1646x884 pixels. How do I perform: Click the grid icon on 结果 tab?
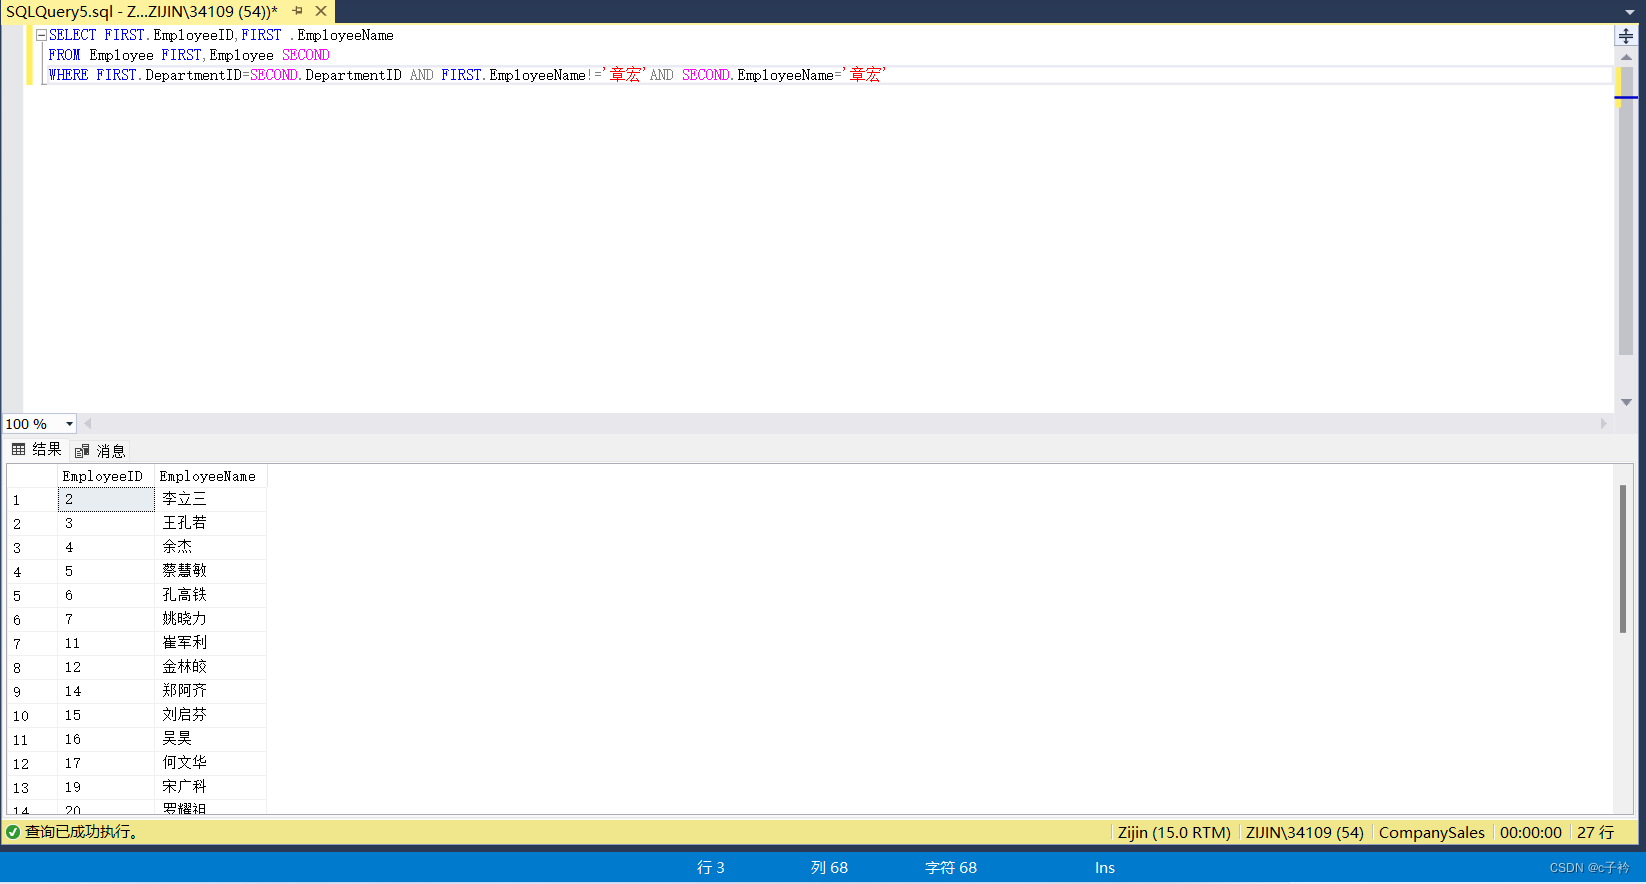[18, 449]
